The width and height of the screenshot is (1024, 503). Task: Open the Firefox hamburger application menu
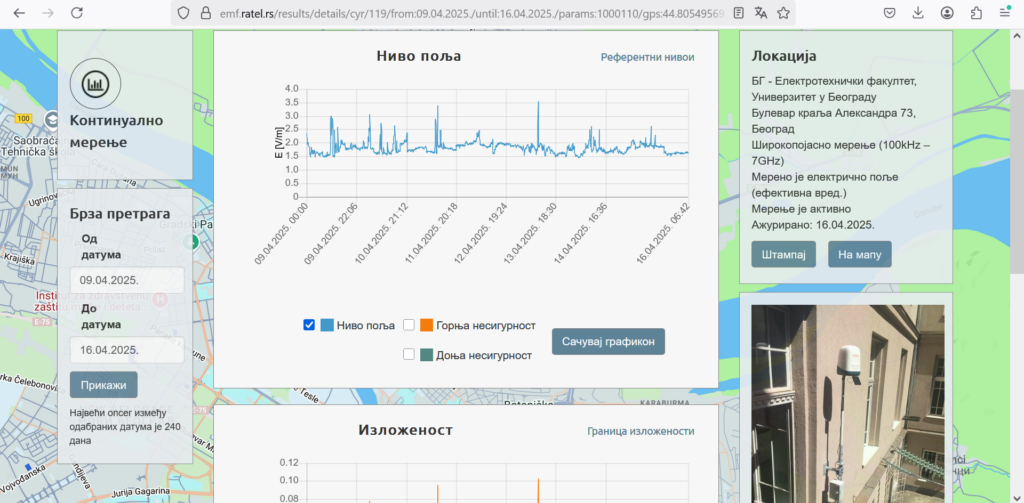[1005, 13]
